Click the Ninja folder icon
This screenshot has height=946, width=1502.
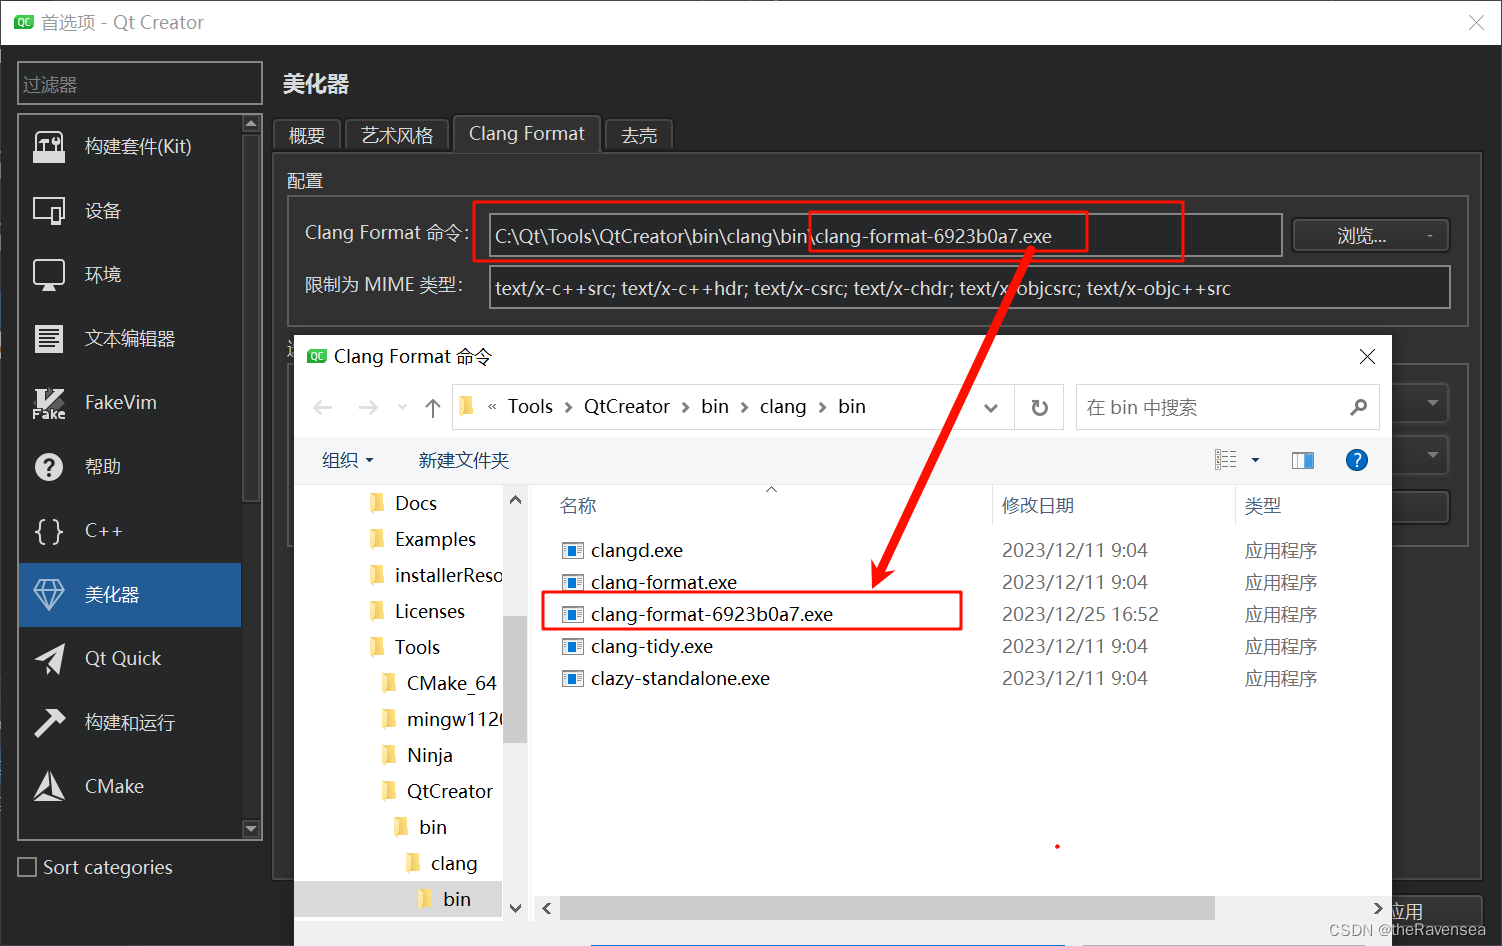(389, 755)
